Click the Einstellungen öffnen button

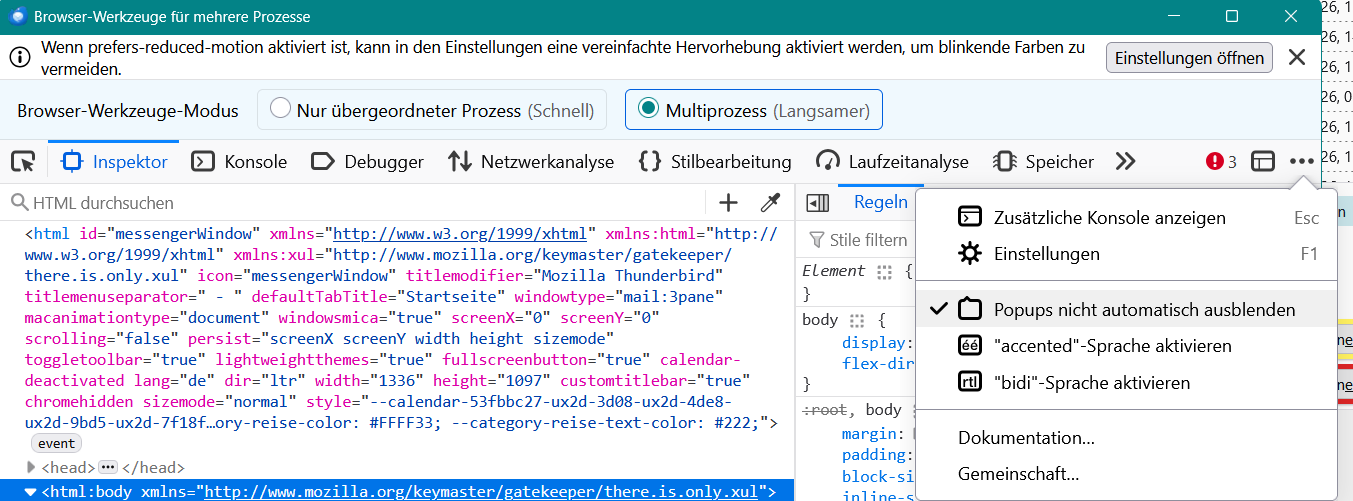point(1189,58)
